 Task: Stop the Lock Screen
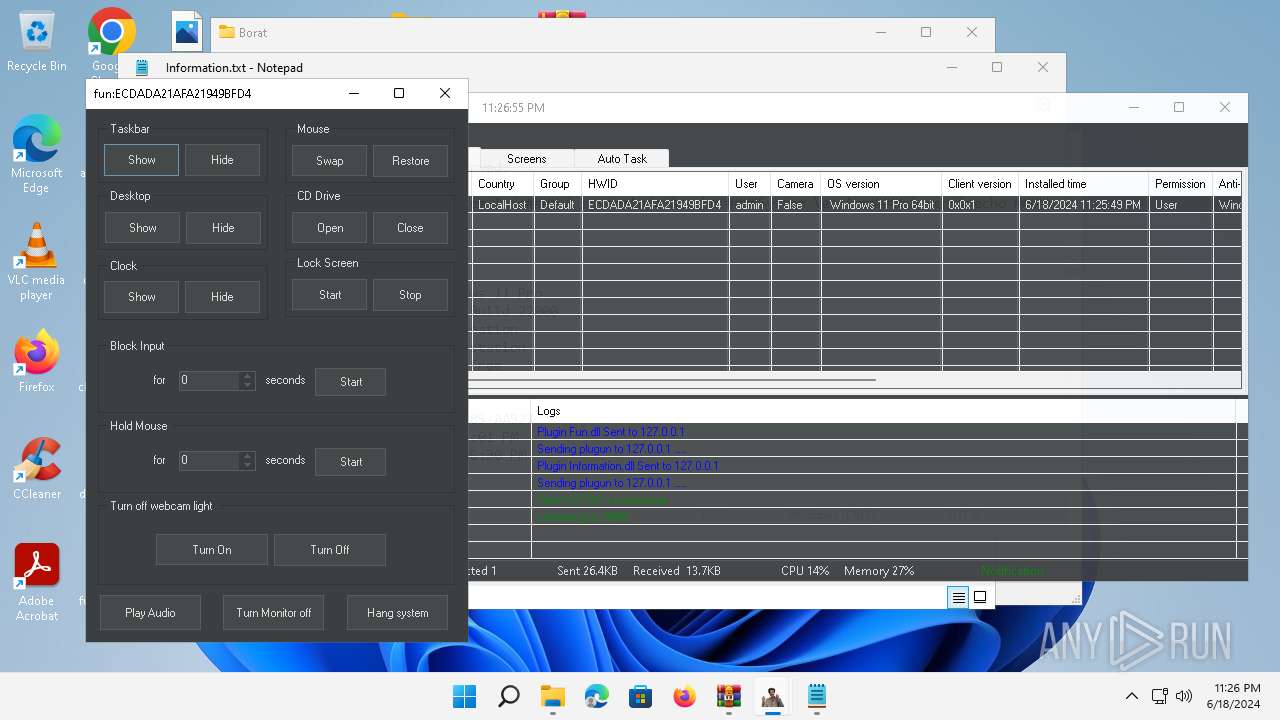pyautogui.click(x=410, y=295)
